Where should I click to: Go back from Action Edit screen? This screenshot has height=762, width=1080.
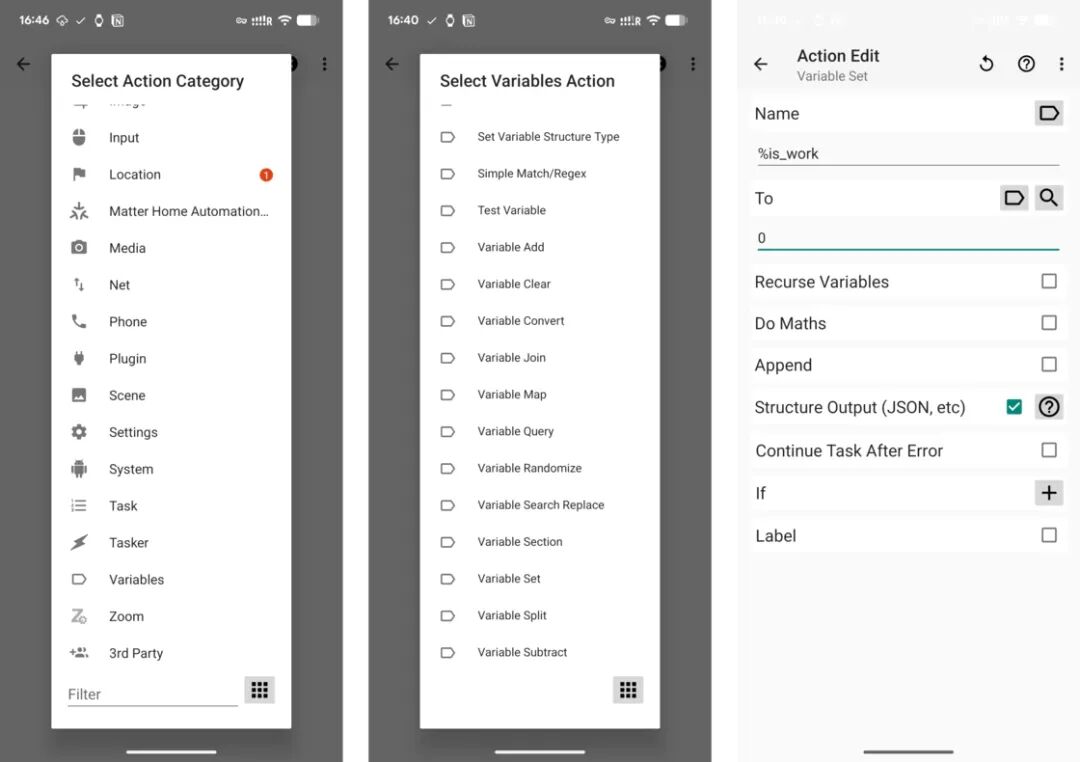point(760,64)
